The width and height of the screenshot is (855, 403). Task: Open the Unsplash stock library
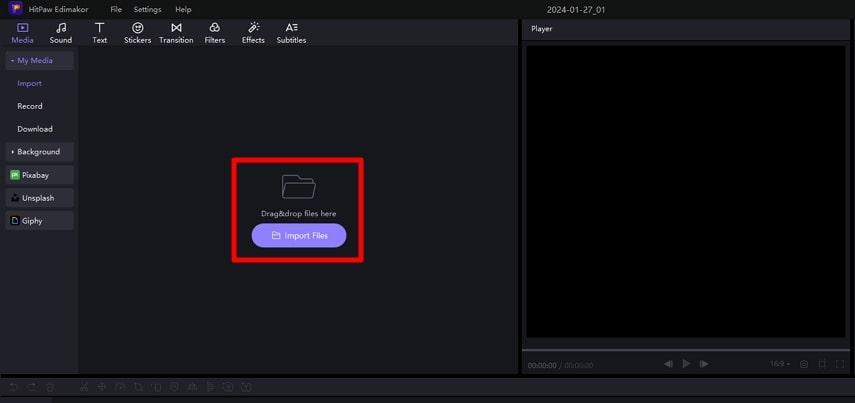point(40,198)
